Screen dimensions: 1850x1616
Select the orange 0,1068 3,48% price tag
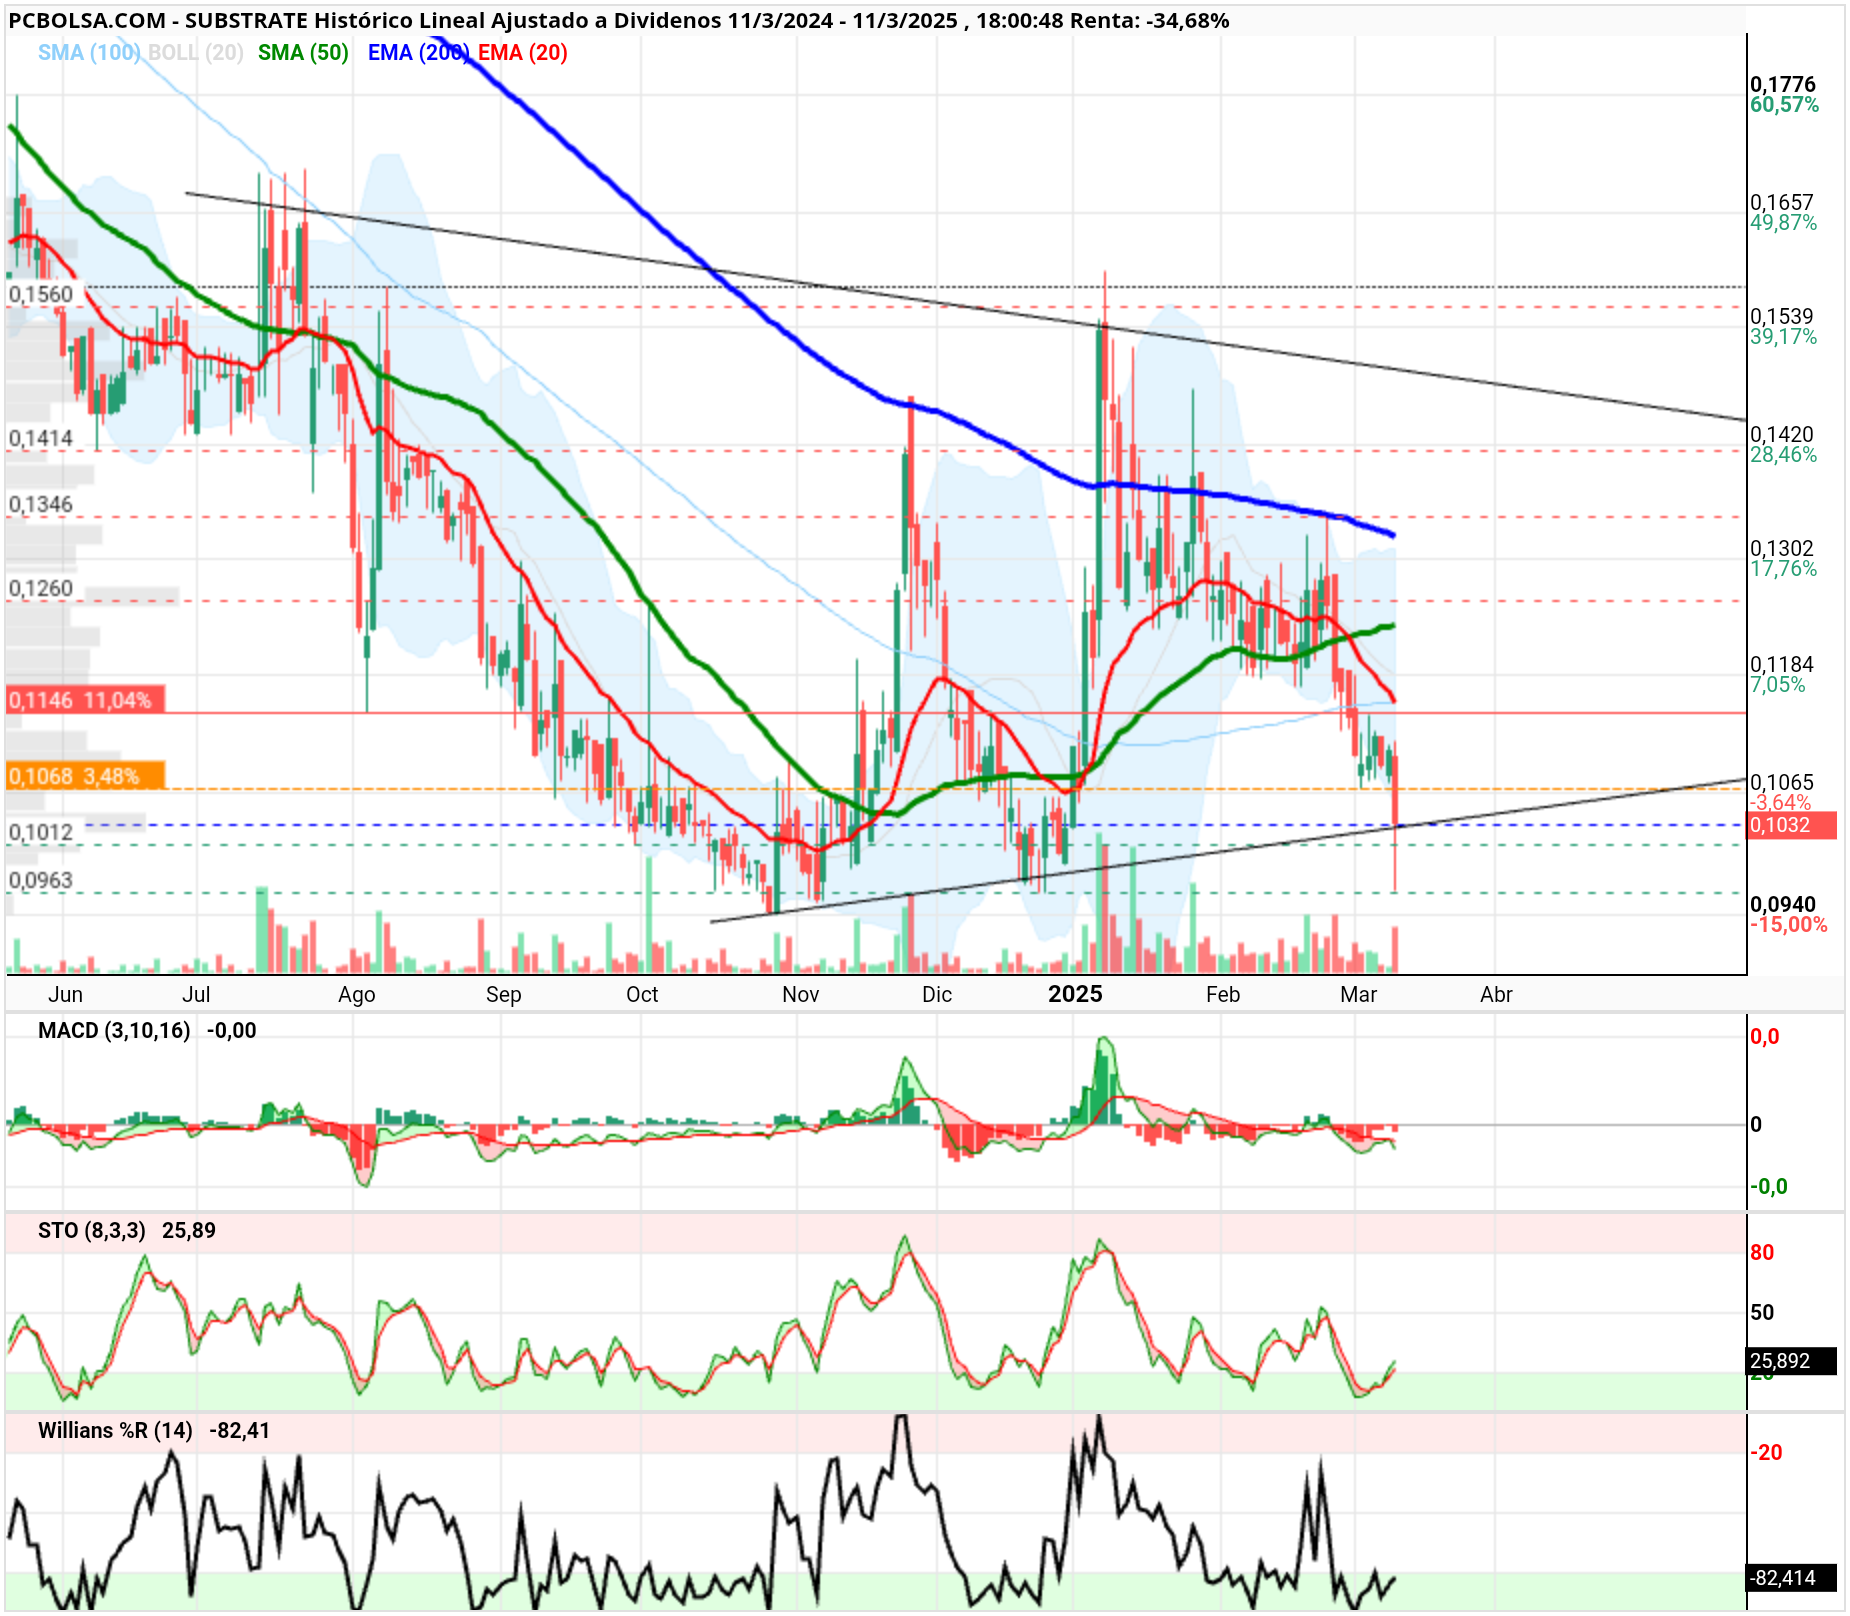(85, 776)
